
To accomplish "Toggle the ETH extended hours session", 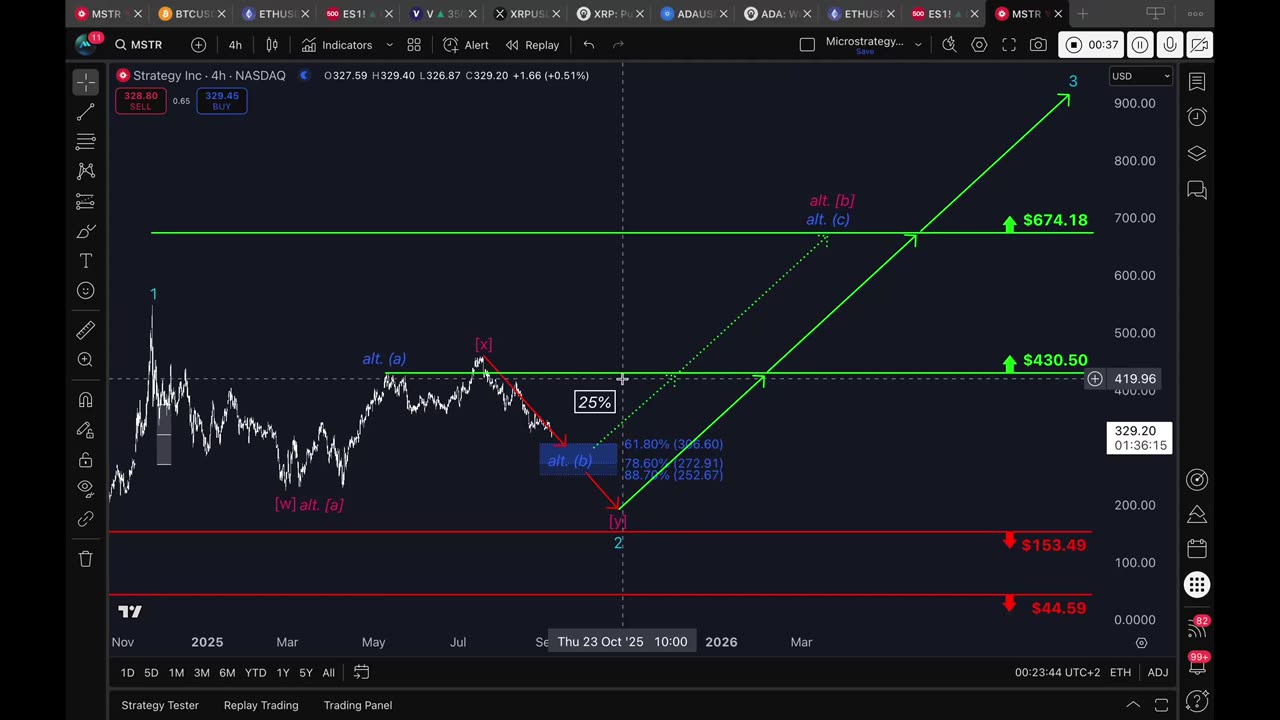I will pos(1120,673).
